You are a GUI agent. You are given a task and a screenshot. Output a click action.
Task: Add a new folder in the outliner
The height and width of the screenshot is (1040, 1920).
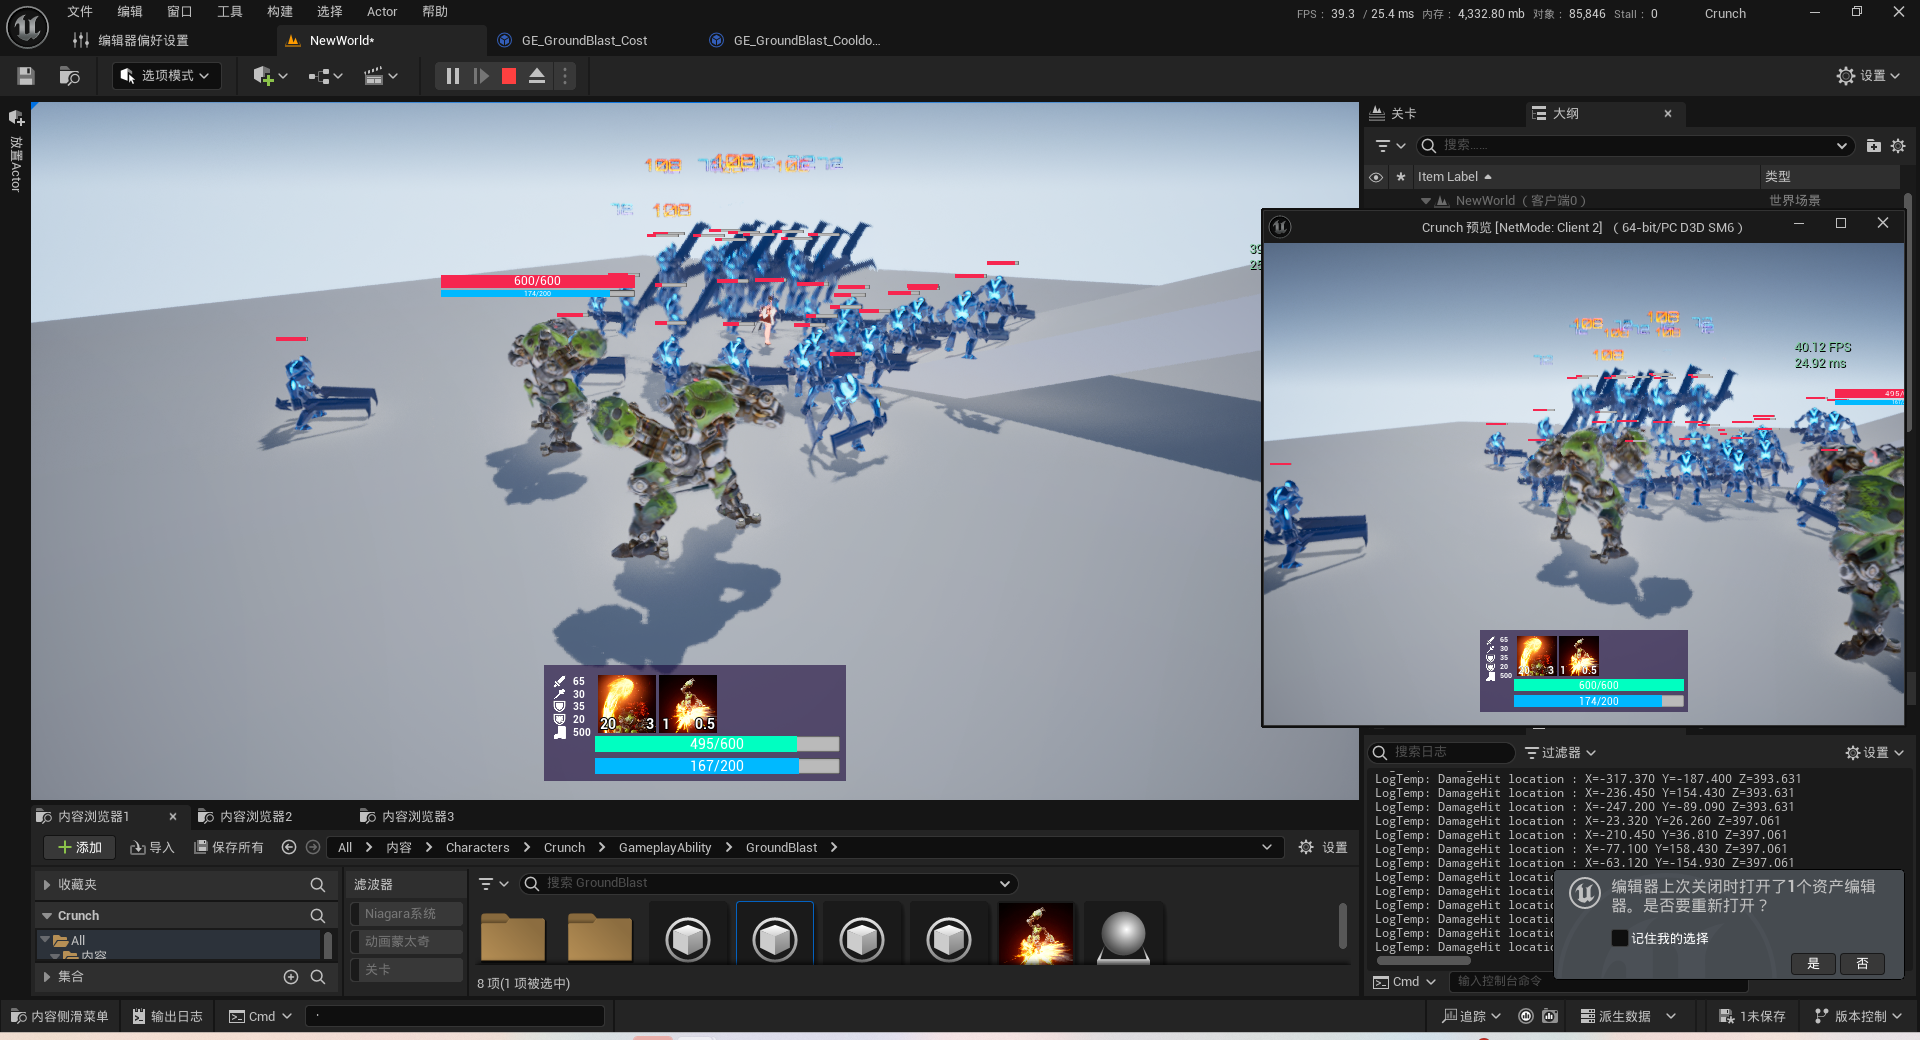point(1874,146)
